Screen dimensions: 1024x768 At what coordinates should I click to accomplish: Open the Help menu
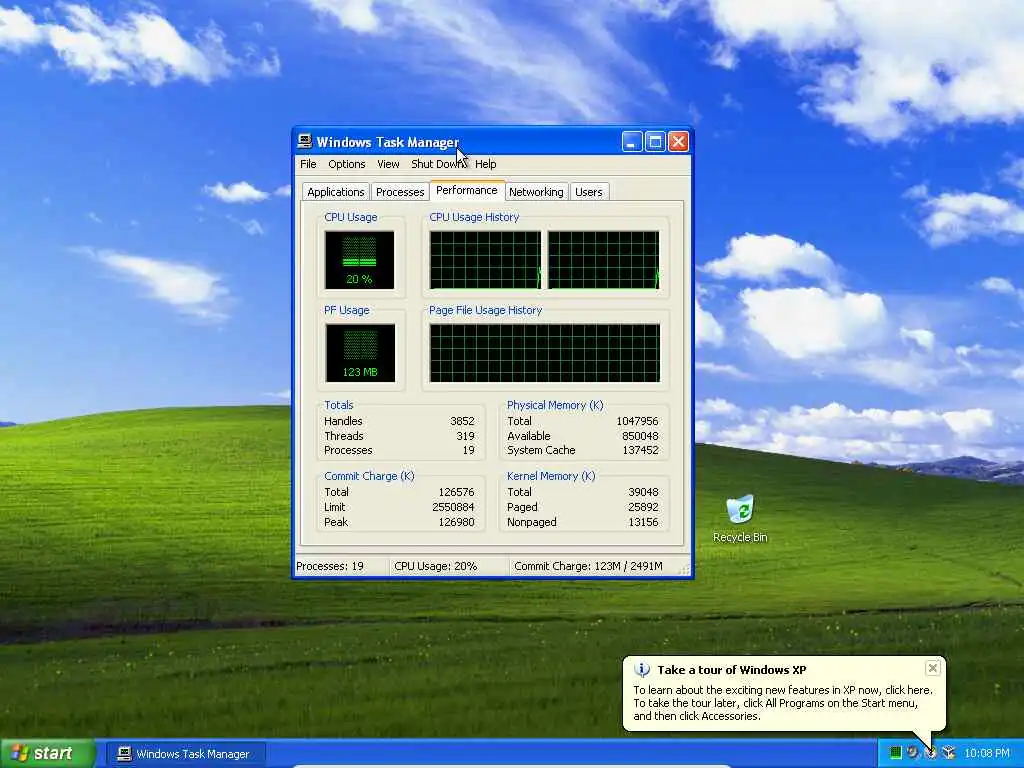pyautogui.click(x=485, y=164)
